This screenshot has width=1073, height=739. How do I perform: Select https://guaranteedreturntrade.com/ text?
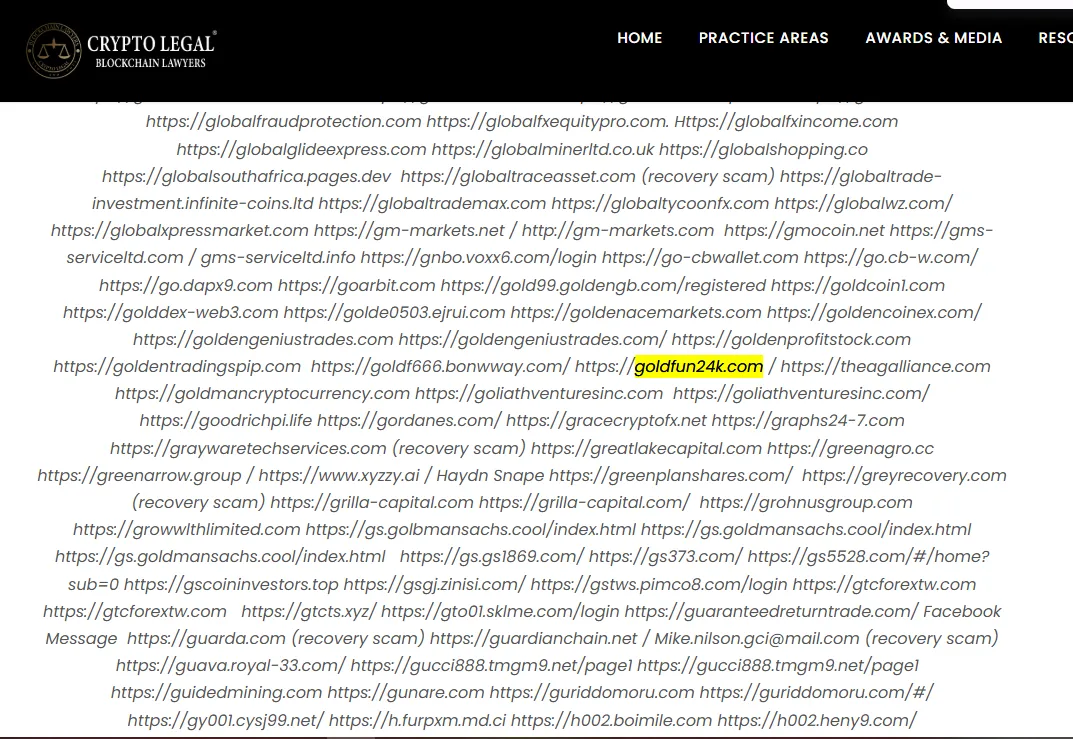[x=771, y=611]
